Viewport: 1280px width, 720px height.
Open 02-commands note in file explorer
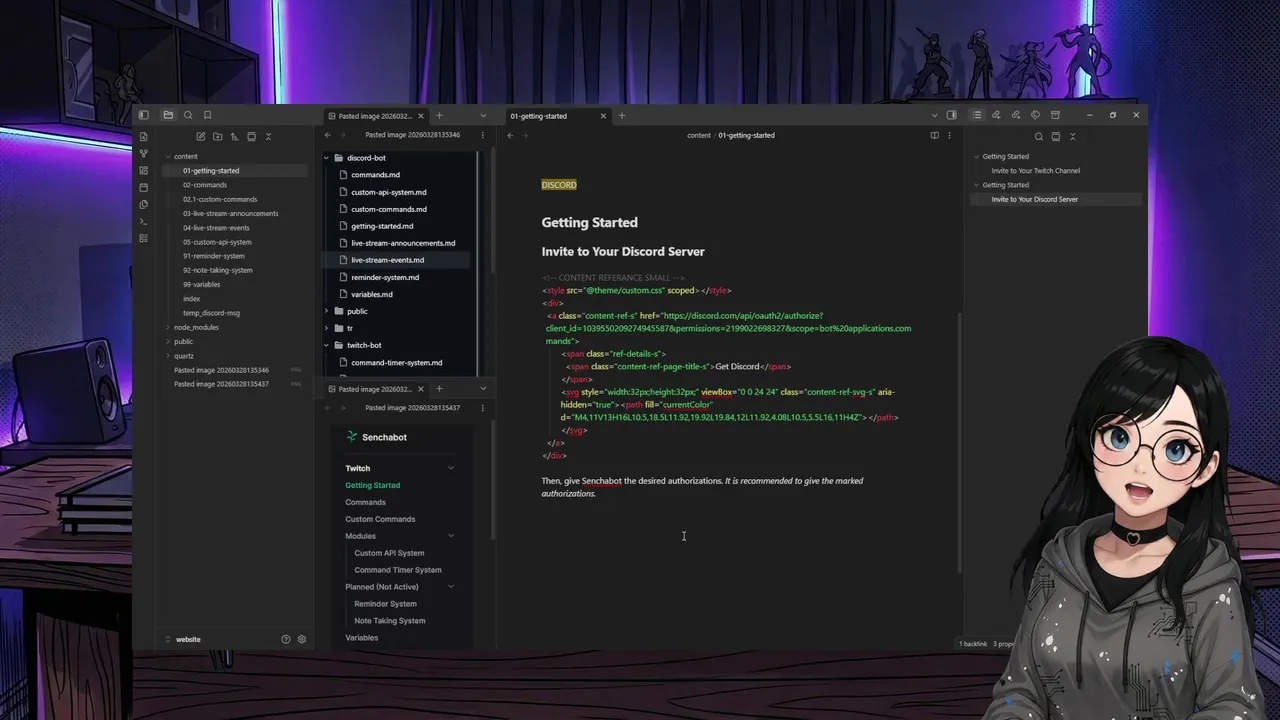click(x=205, y=185)
